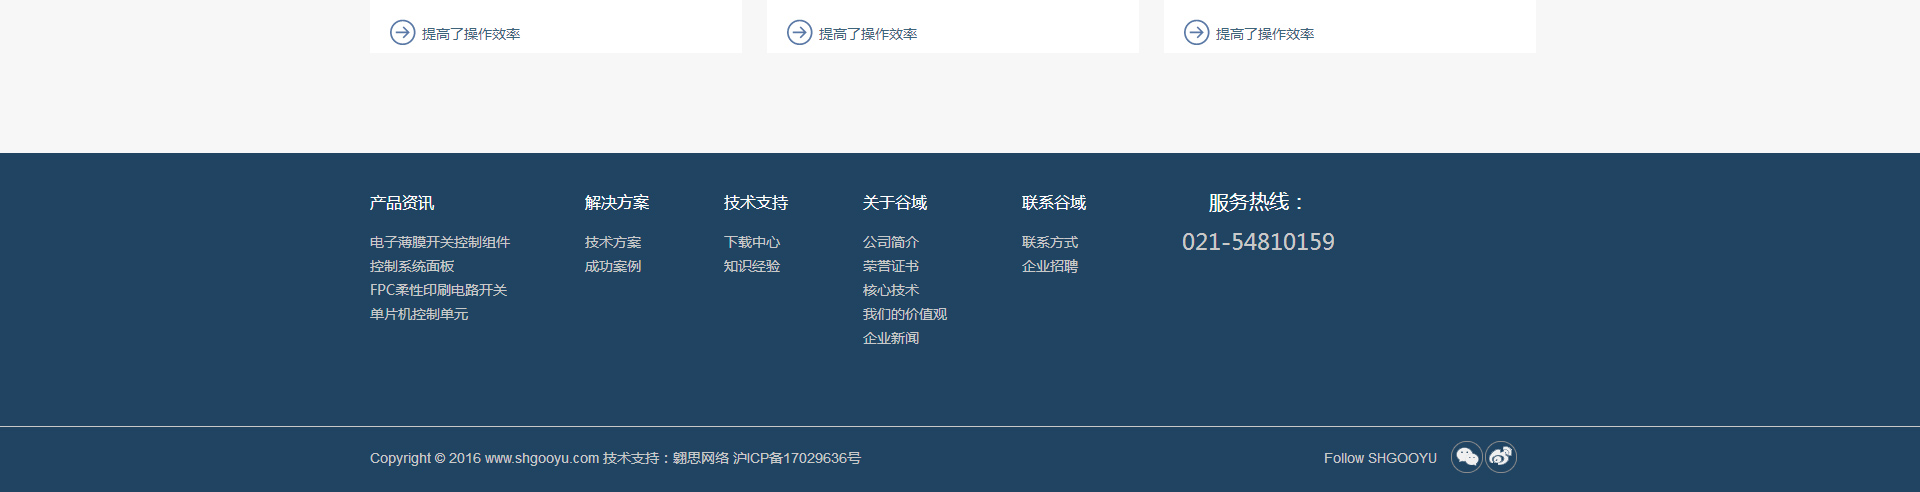Open 下载中心 under 技术支持
Screen dimensions: 1920x492
(751, 242)
